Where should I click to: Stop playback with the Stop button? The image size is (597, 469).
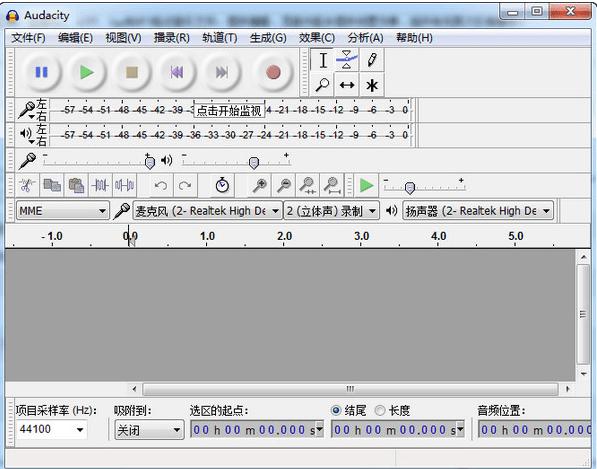(x=132, y=72)
